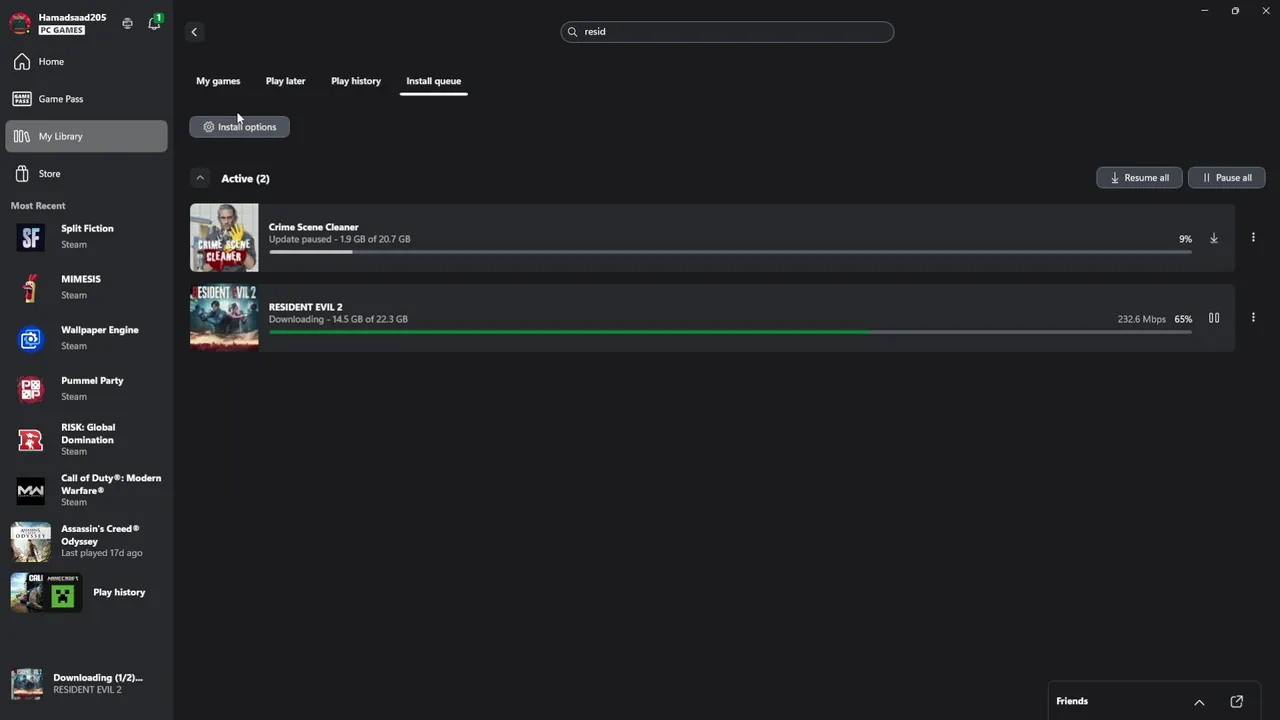This screenshot has height=720, width=1280.
Task: Pause the RESIDENT EVIL 2 download
Action: (x=1214, y=318)
